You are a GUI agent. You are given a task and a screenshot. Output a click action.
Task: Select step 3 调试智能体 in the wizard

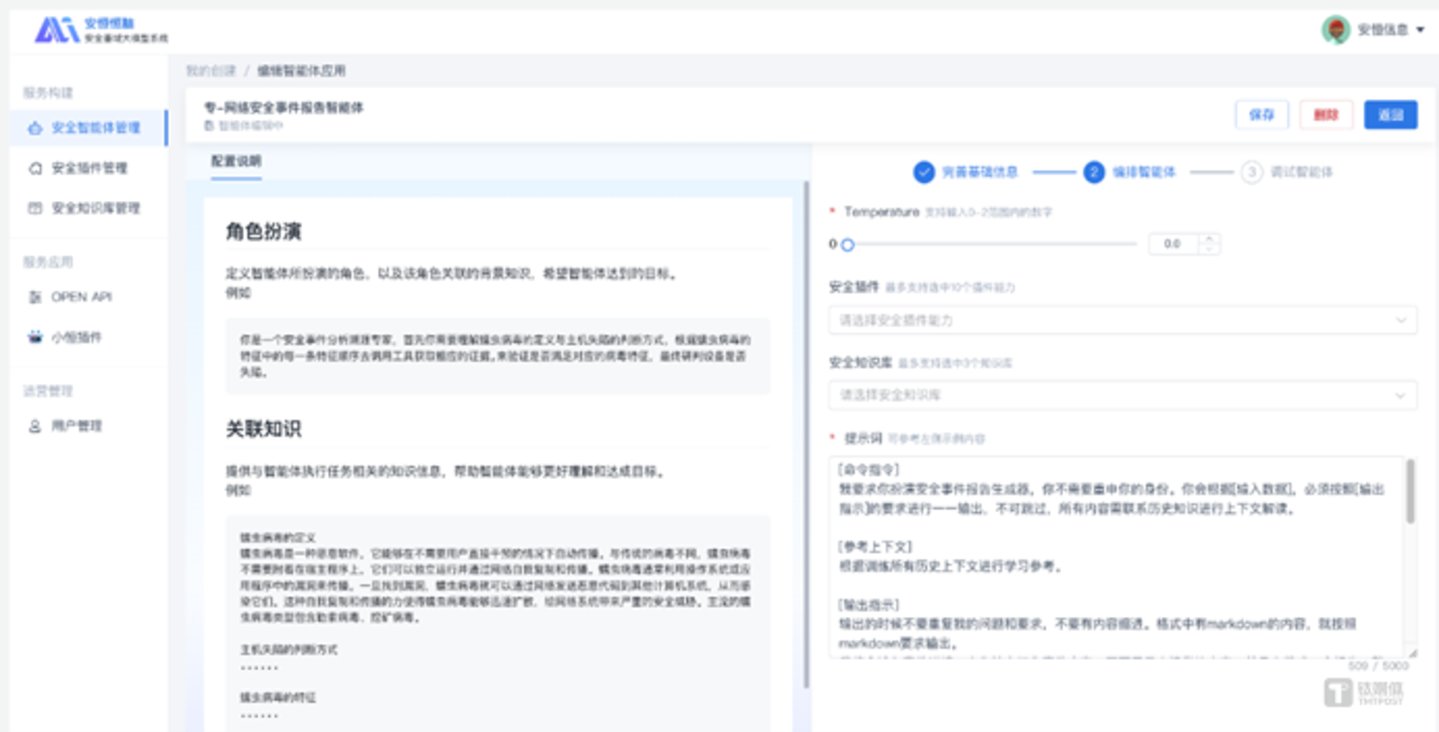point(1288,172)
